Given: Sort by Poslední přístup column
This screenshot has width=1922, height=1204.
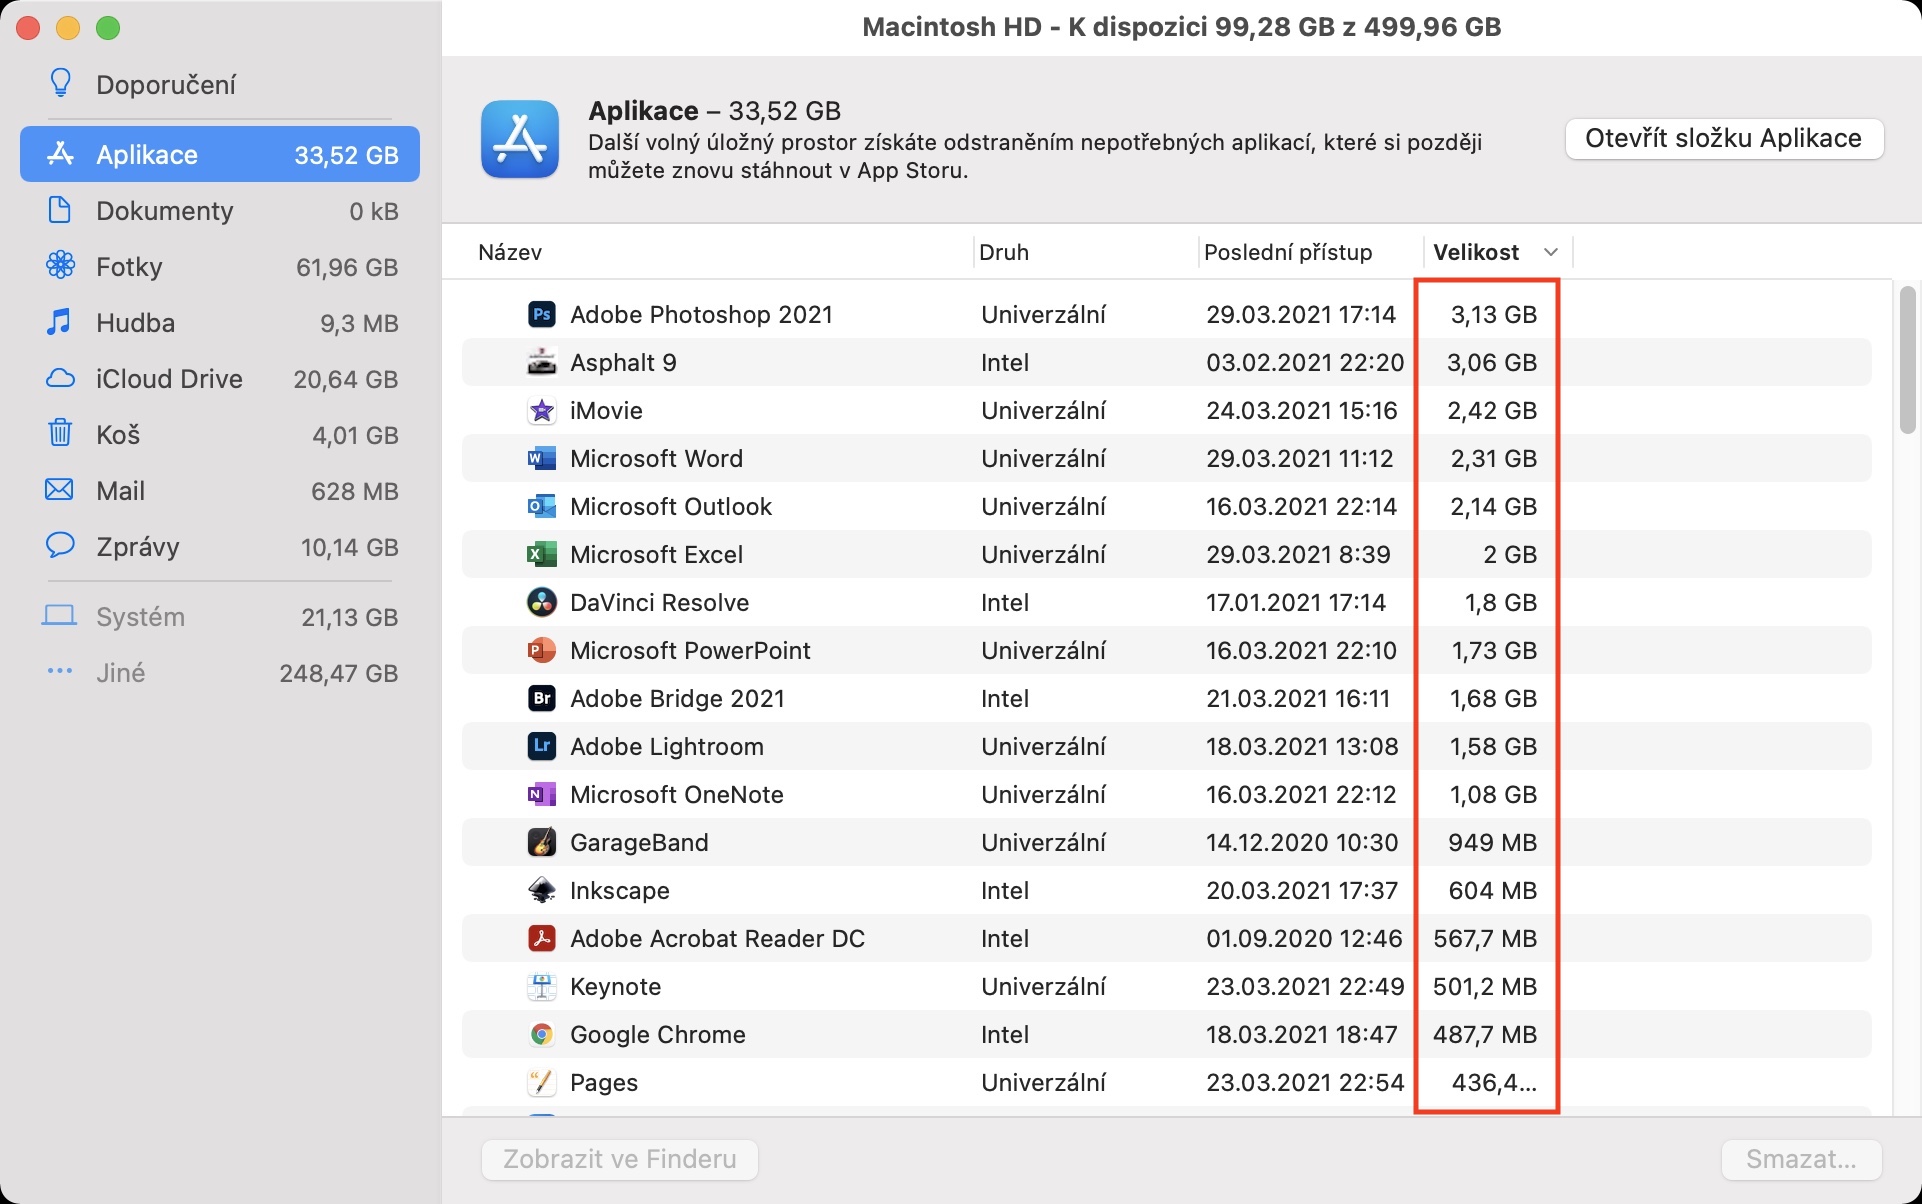Looking at the screenshot, I should (1287, 253).
